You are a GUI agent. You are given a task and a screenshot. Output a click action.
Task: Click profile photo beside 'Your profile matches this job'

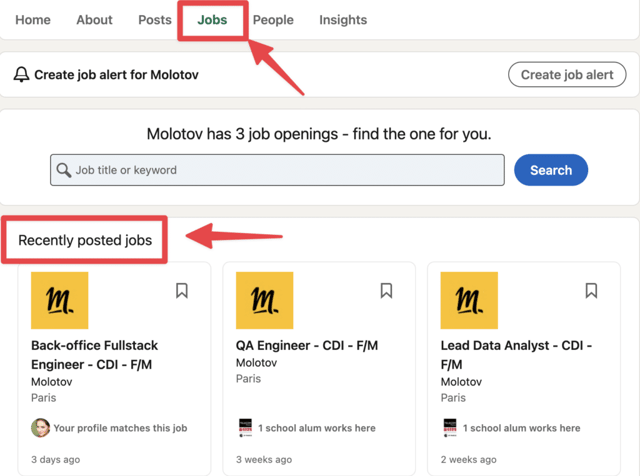pos(40,428)
